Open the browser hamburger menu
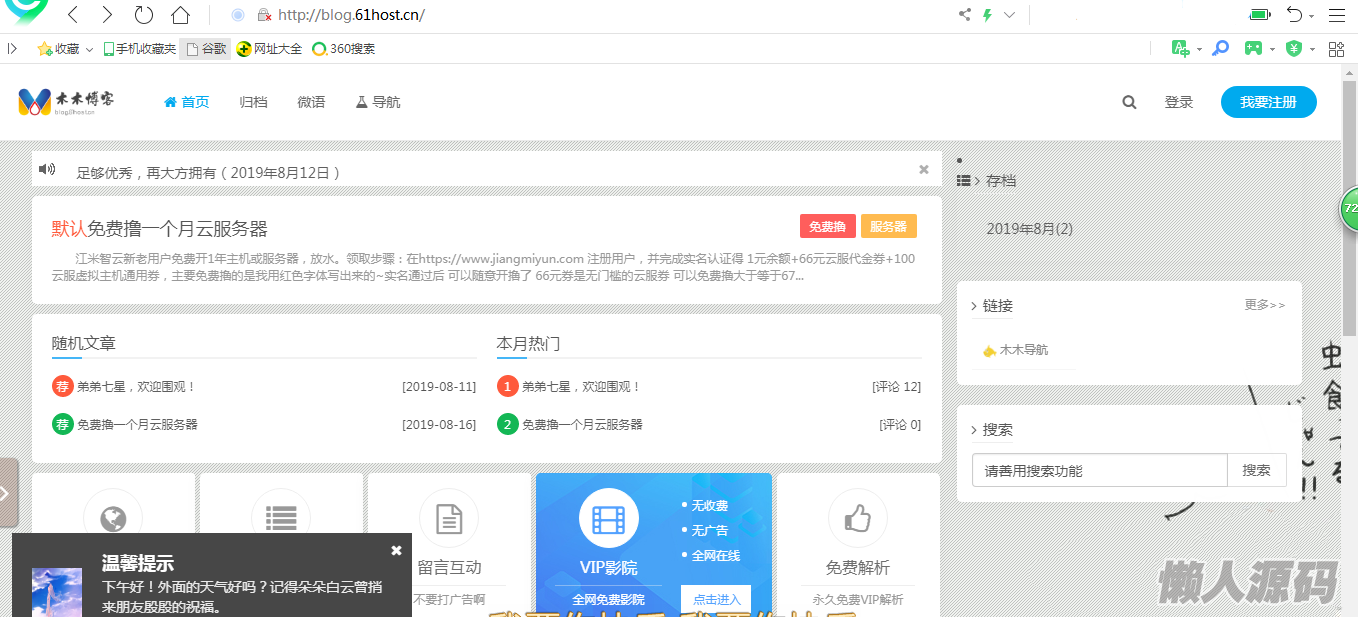1358x617 pixels. pos(1337,15)
